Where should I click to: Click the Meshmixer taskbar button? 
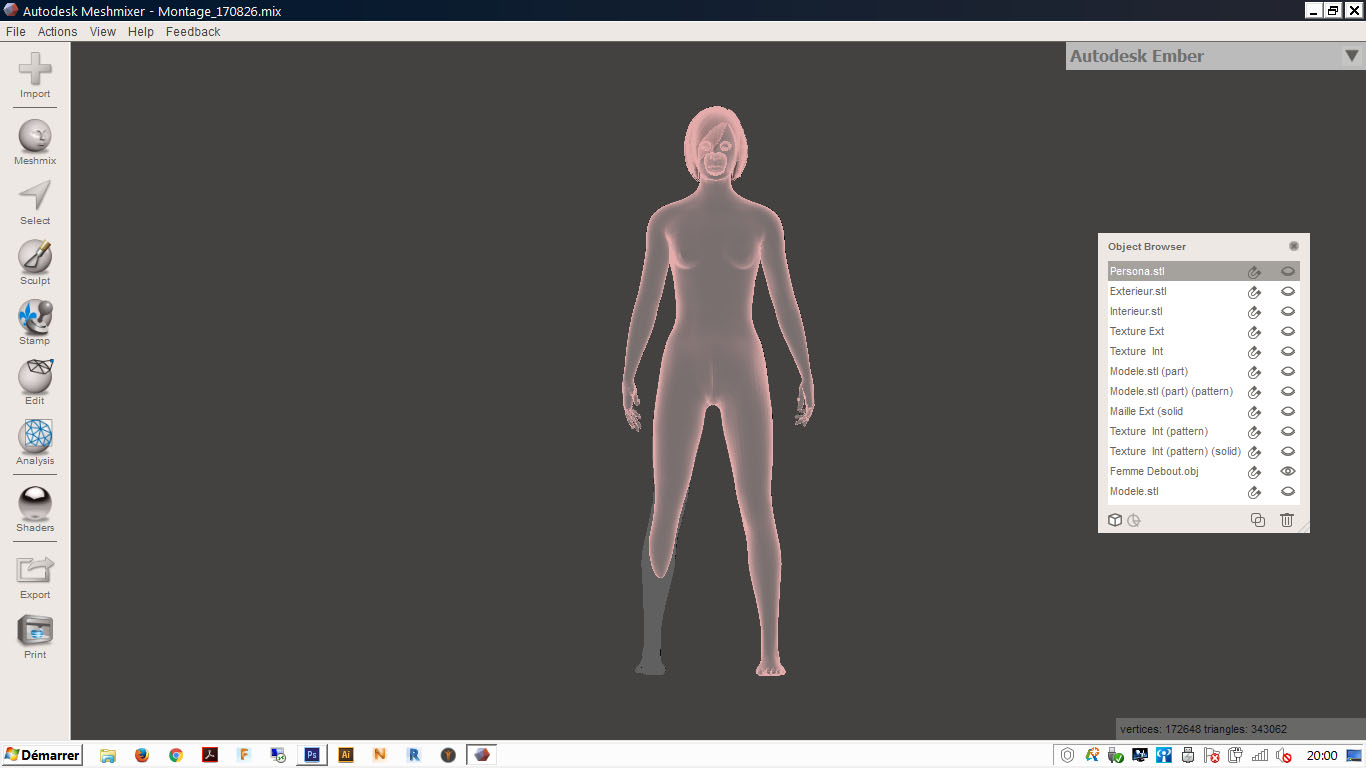[482, 755]
